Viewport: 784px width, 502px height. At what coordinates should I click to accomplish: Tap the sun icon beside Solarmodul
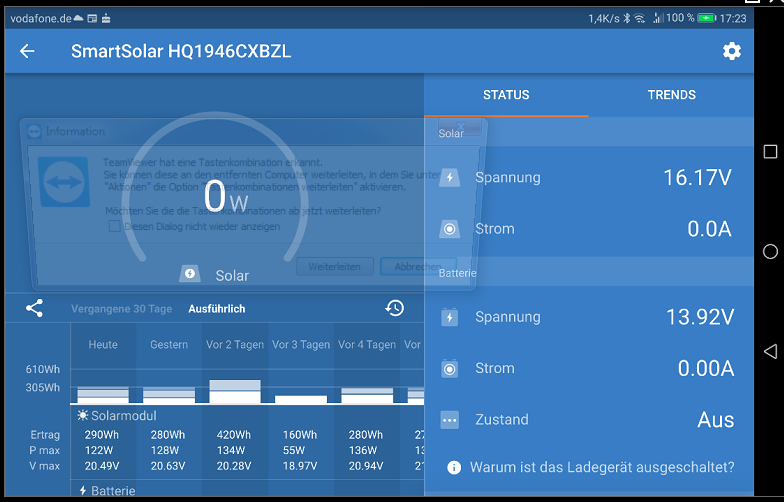[x=82, y=415]
